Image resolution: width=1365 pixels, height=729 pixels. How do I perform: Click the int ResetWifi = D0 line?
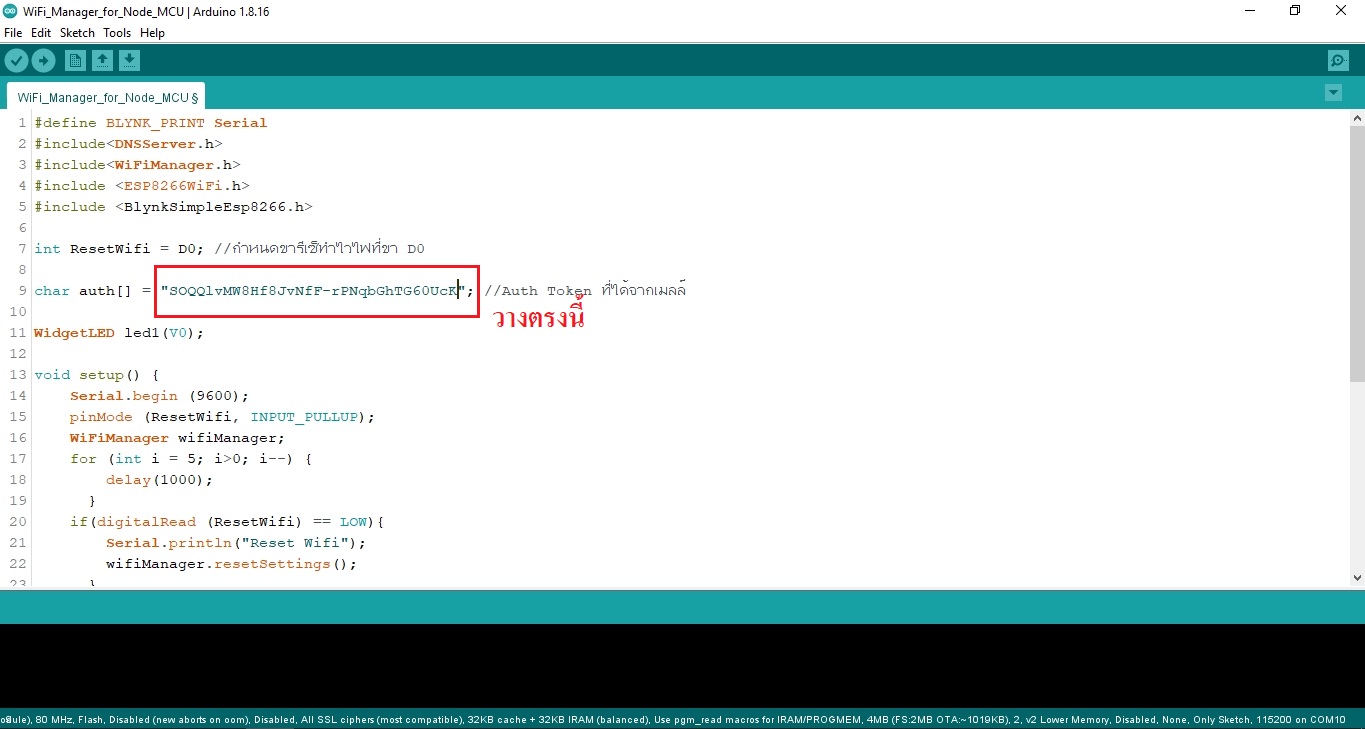229,248
